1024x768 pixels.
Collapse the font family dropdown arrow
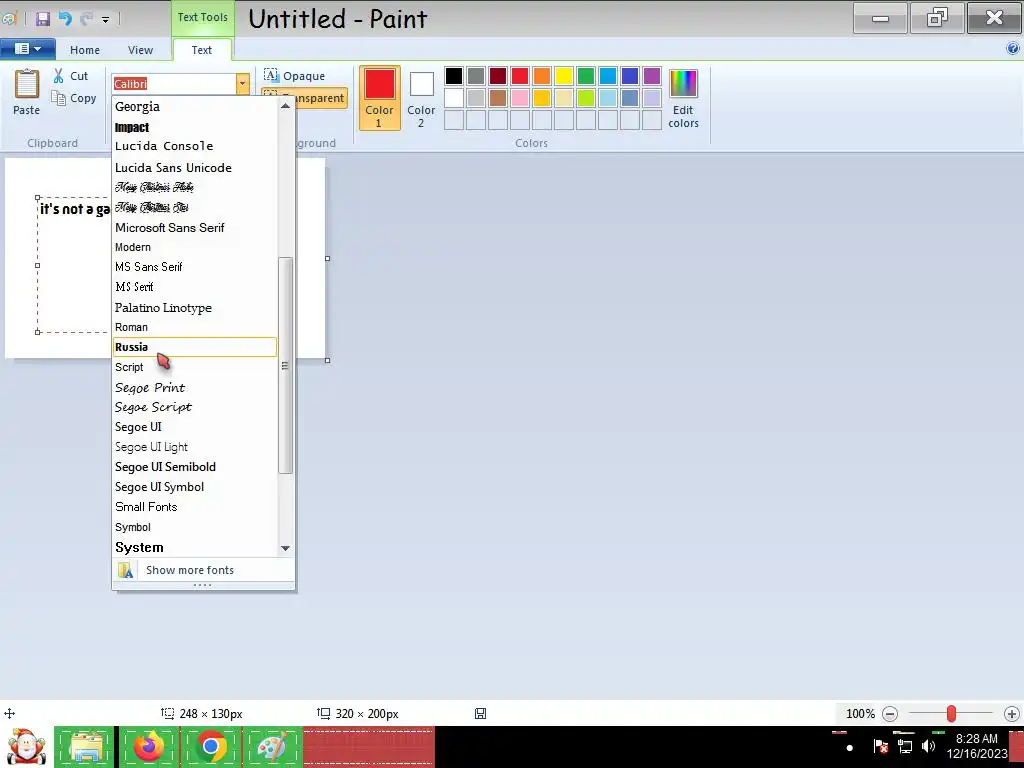tap(242, 84)
